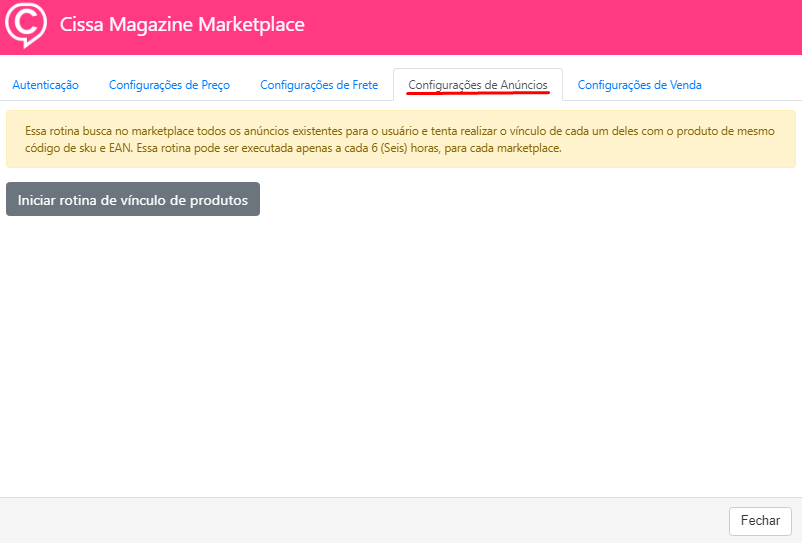The image size is (802, 543).
Task: Click the Cissa Magazine logo icon
Action: [26, 25]
